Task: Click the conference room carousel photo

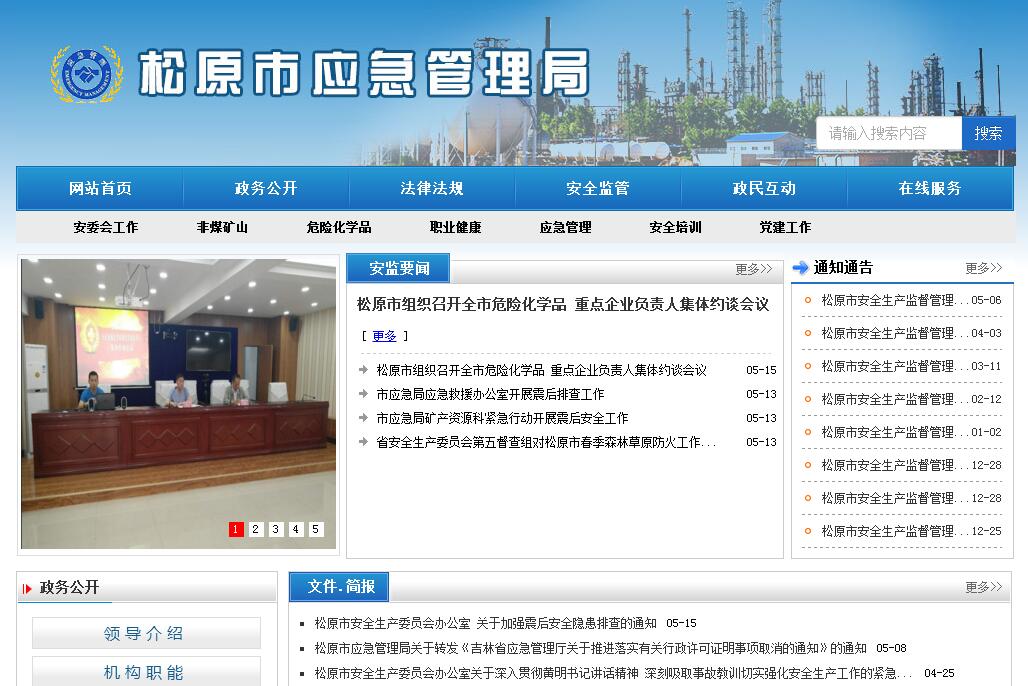Action: click(x=178, y=390)
